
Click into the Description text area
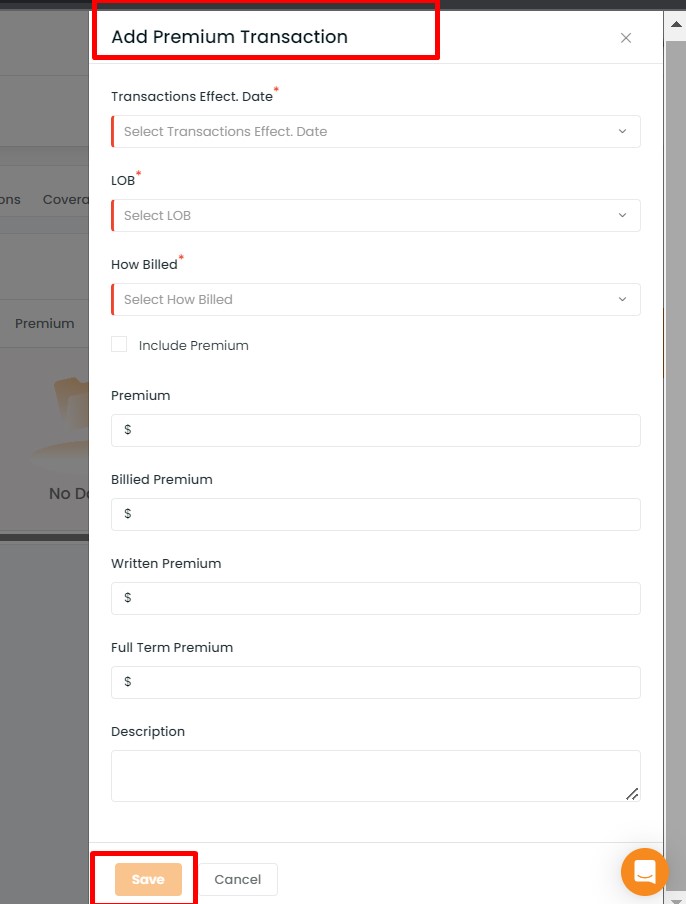click(x=375, y=775)
